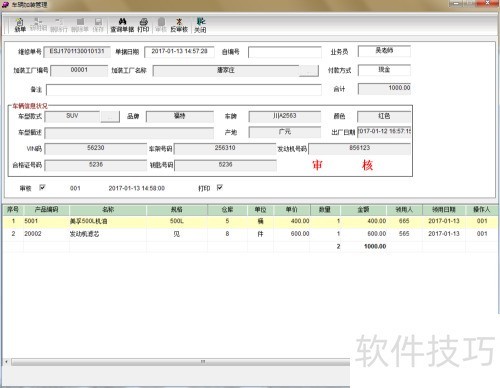Click the 金额 column header
The width and height of the screenshot is (500, 388).
point(363,210)
